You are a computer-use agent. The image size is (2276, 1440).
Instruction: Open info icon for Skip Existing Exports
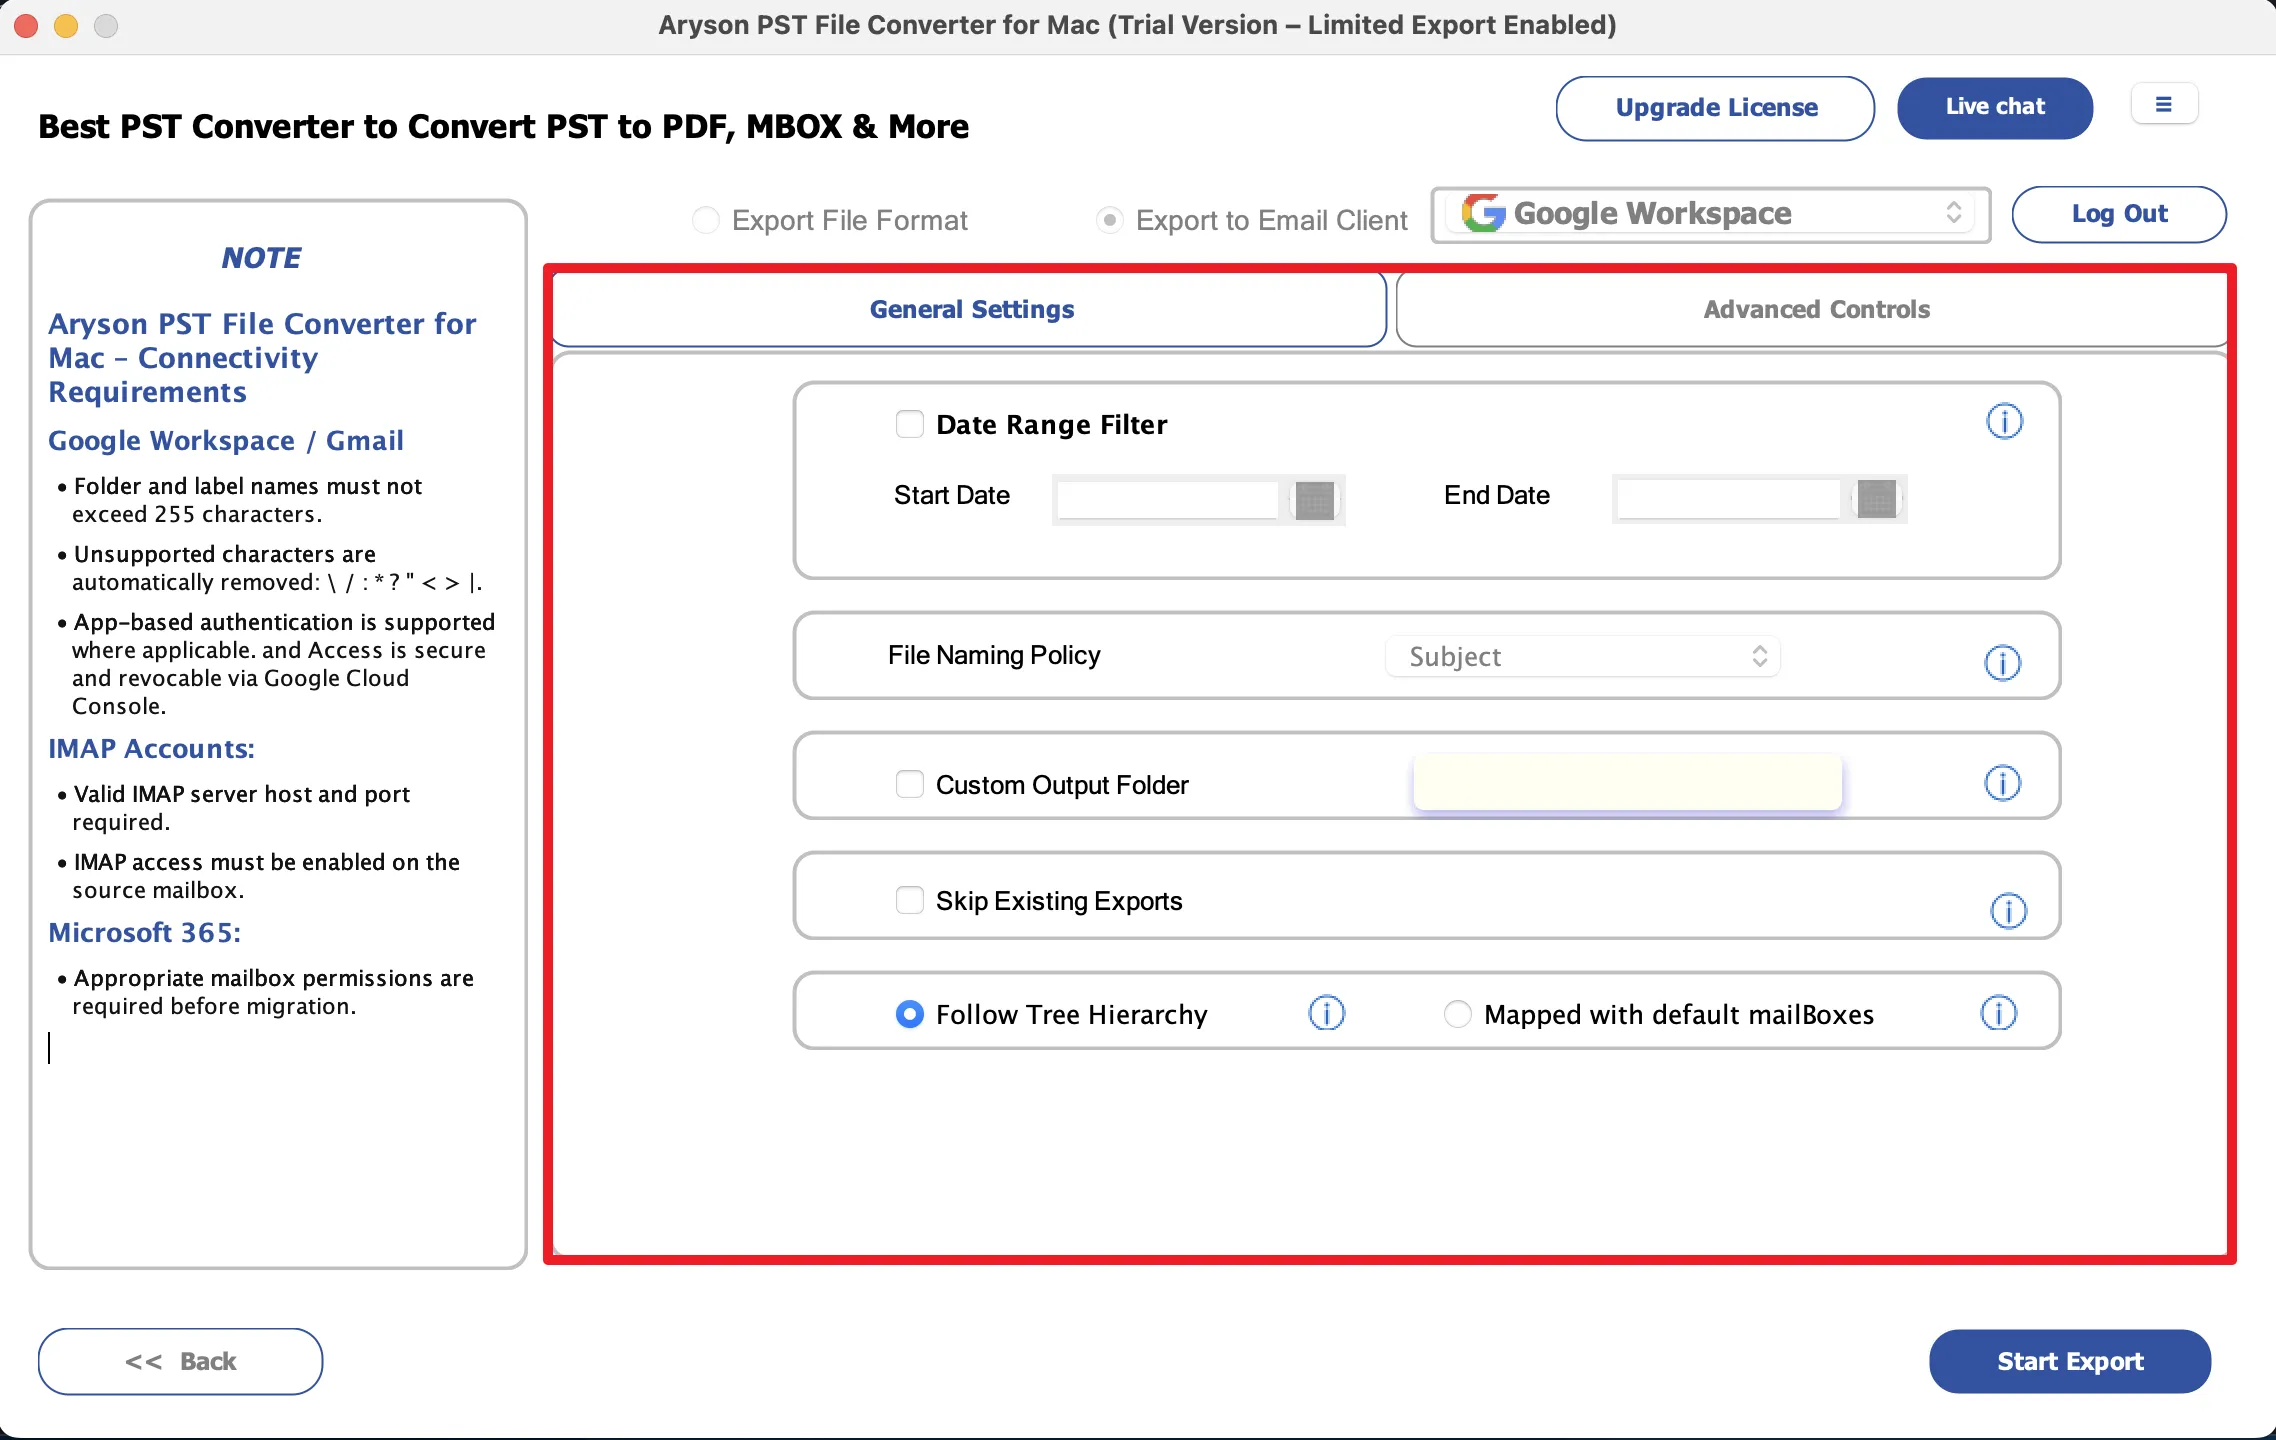[2008, 911]
